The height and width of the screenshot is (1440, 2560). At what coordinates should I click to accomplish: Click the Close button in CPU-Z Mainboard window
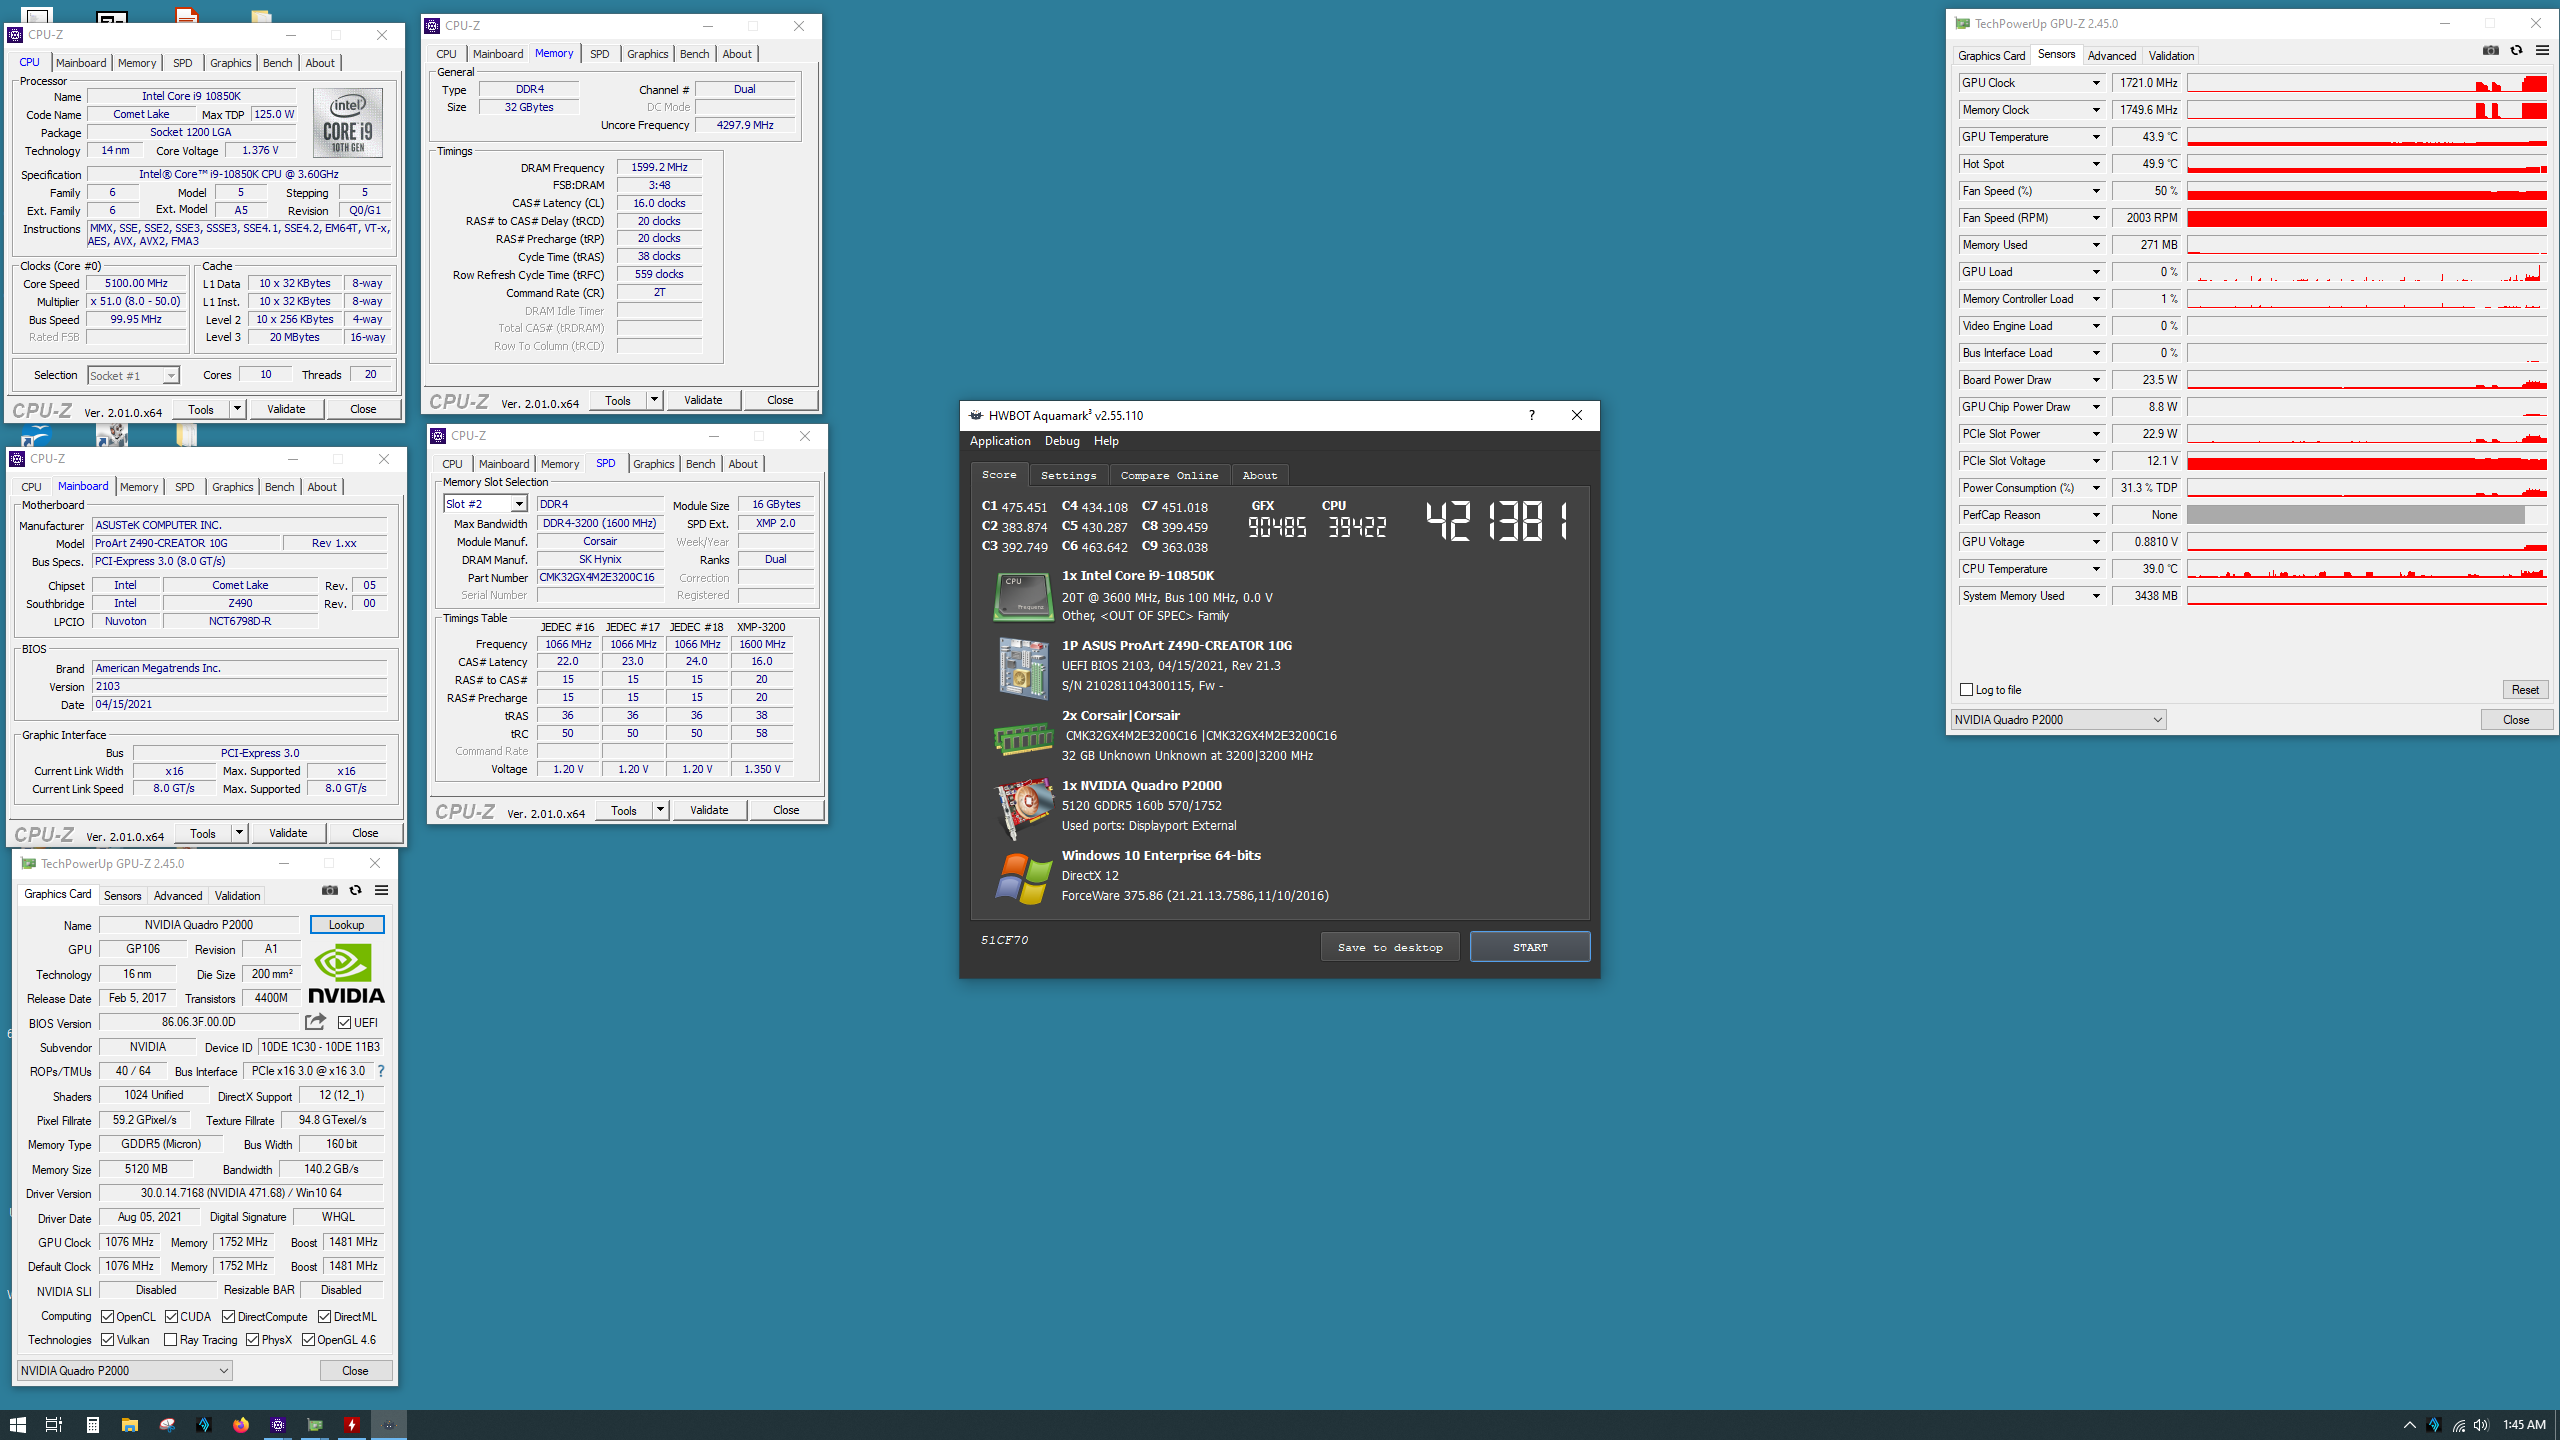pos(365,833)
